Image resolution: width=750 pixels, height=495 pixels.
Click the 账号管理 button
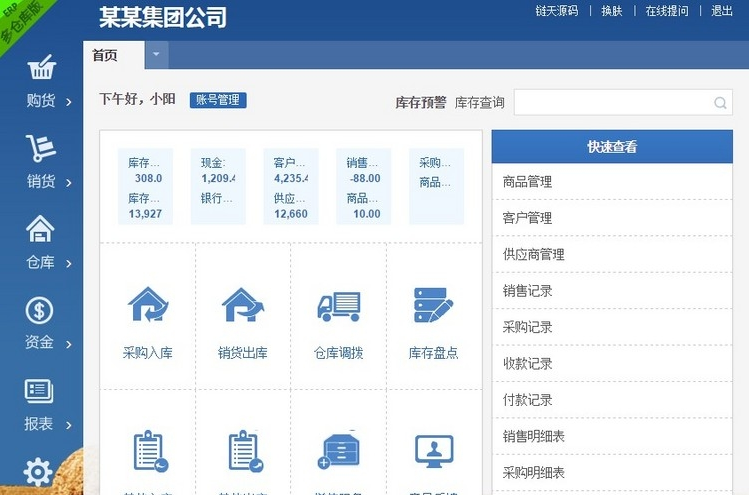tap(218, 100)
